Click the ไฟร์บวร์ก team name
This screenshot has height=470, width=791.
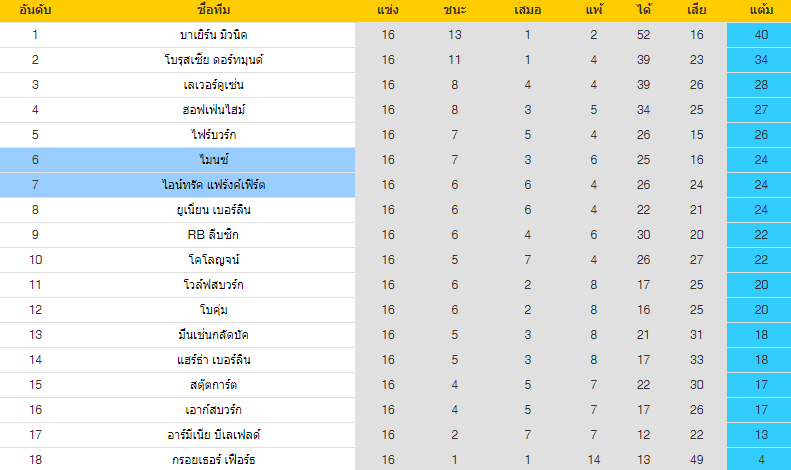(213, 135)
